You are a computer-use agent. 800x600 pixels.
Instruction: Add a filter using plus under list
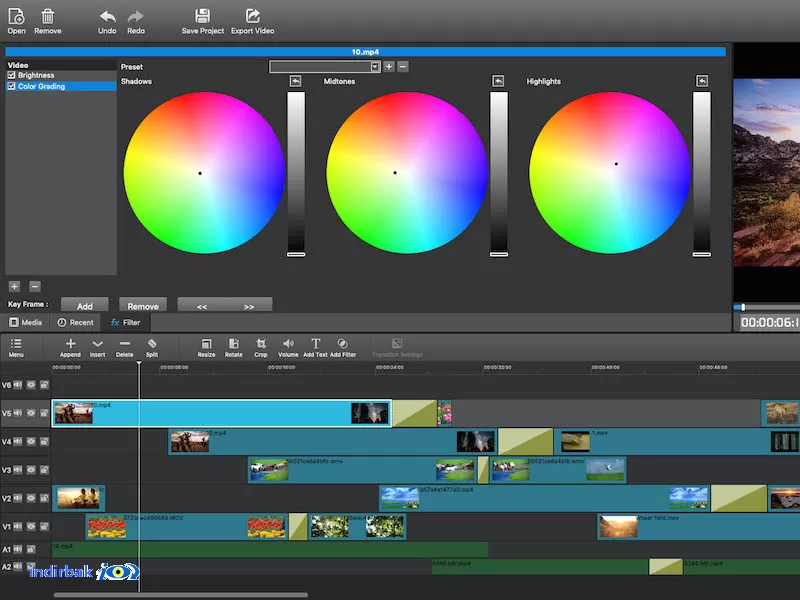pos(14,286)
